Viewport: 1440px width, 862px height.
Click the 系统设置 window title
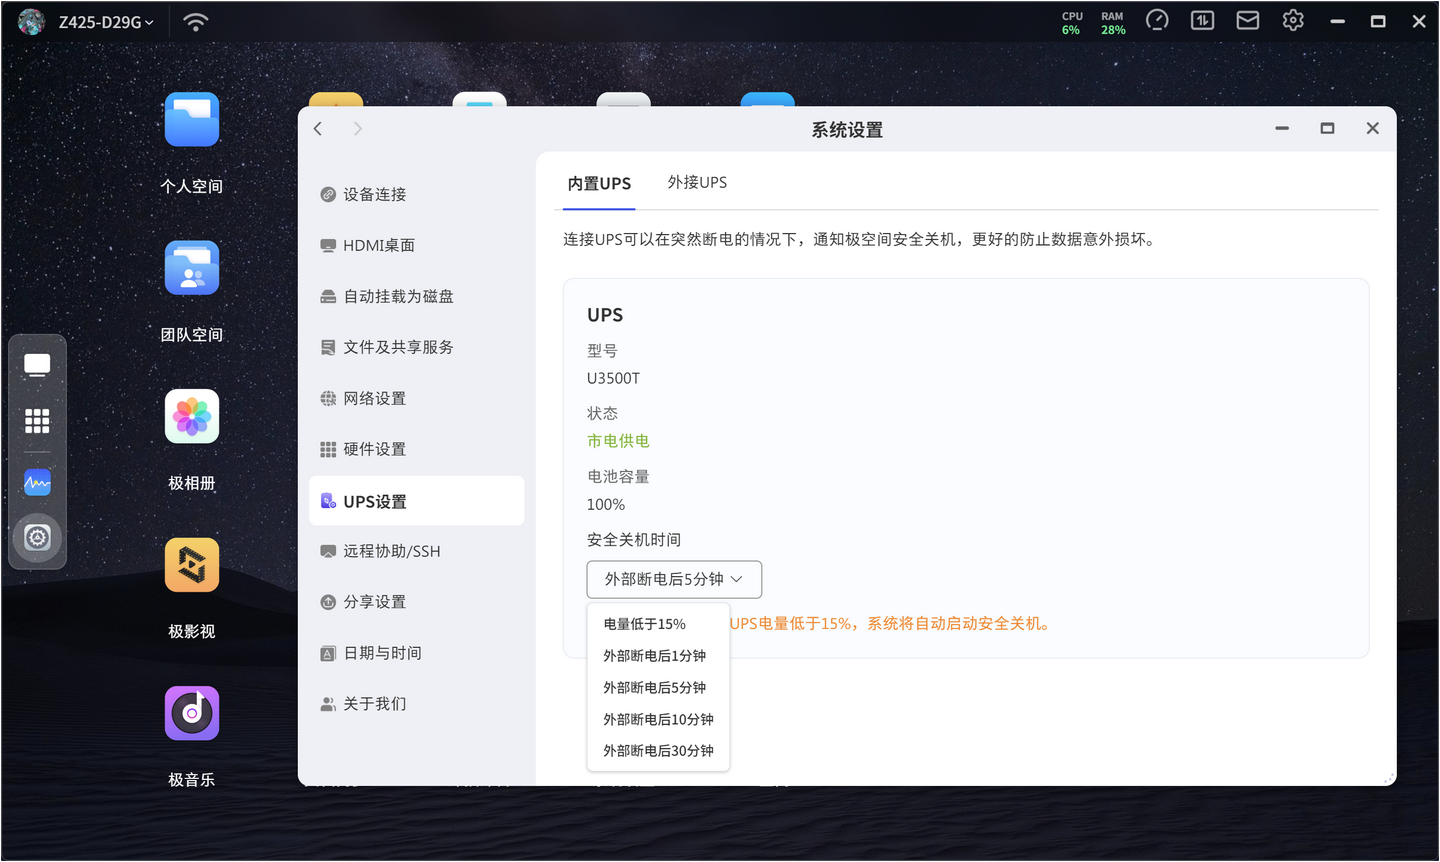pos(847,130)
